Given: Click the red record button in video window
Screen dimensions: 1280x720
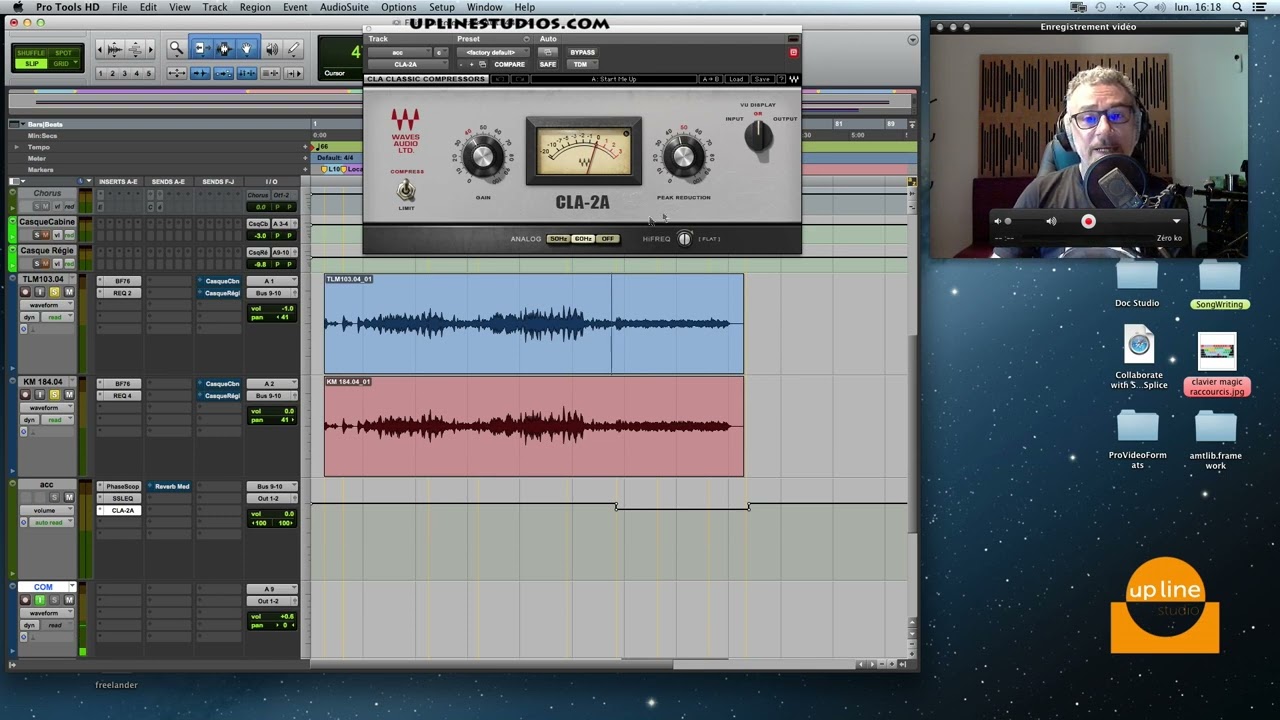Looking at the screenshot, I should [x=1088, y=221].
